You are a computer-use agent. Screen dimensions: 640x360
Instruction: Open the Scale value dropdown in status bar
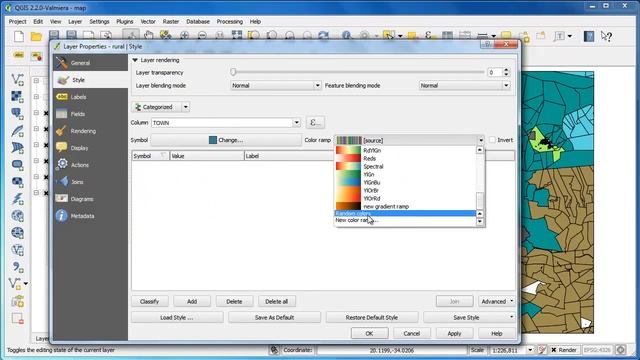tap(530, 350)
